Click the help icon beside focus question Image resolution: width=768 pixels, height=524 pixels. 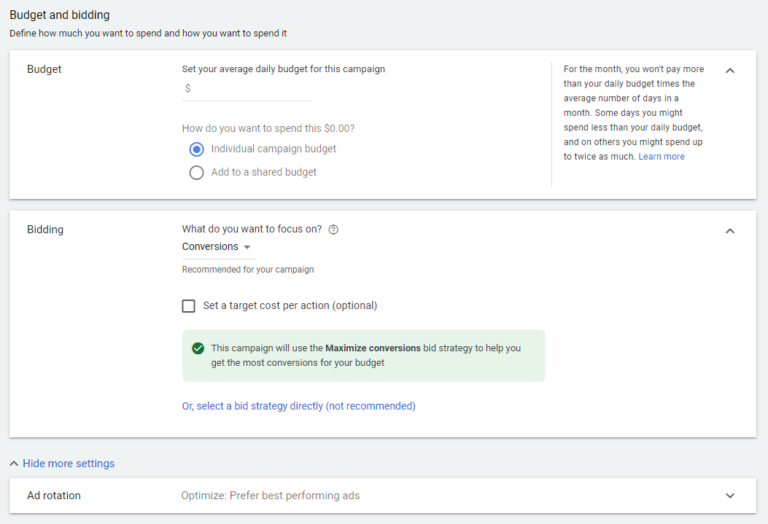point(333,230)
